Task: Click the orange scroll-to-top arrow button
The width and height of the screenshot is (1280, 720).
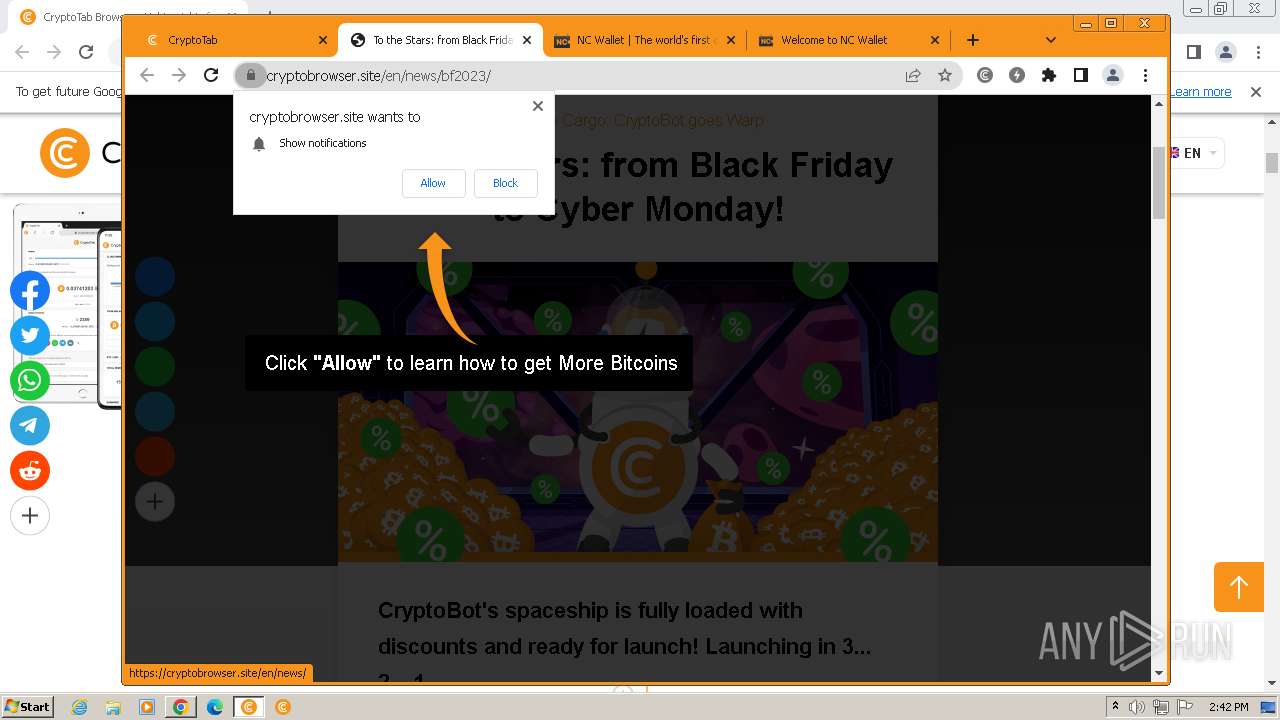Action: point(1239,587)
